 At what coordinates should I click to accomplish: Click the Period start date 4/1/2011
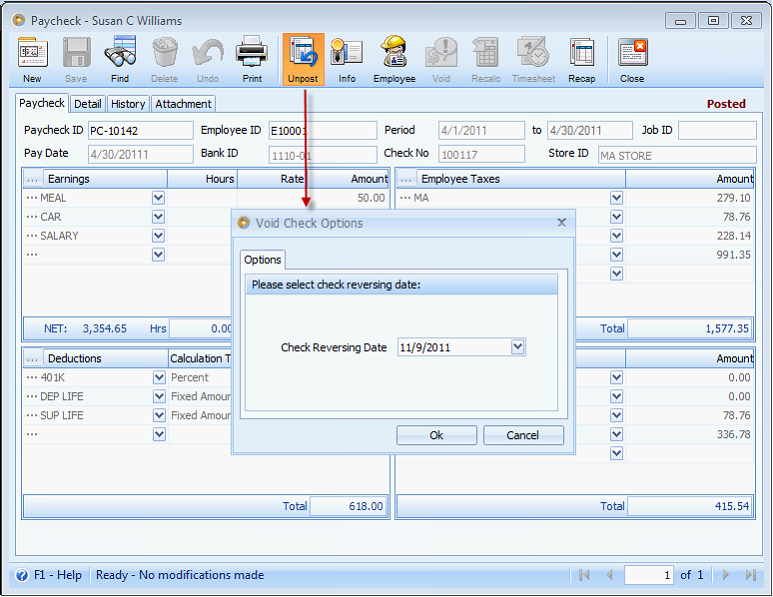(482, 131)
